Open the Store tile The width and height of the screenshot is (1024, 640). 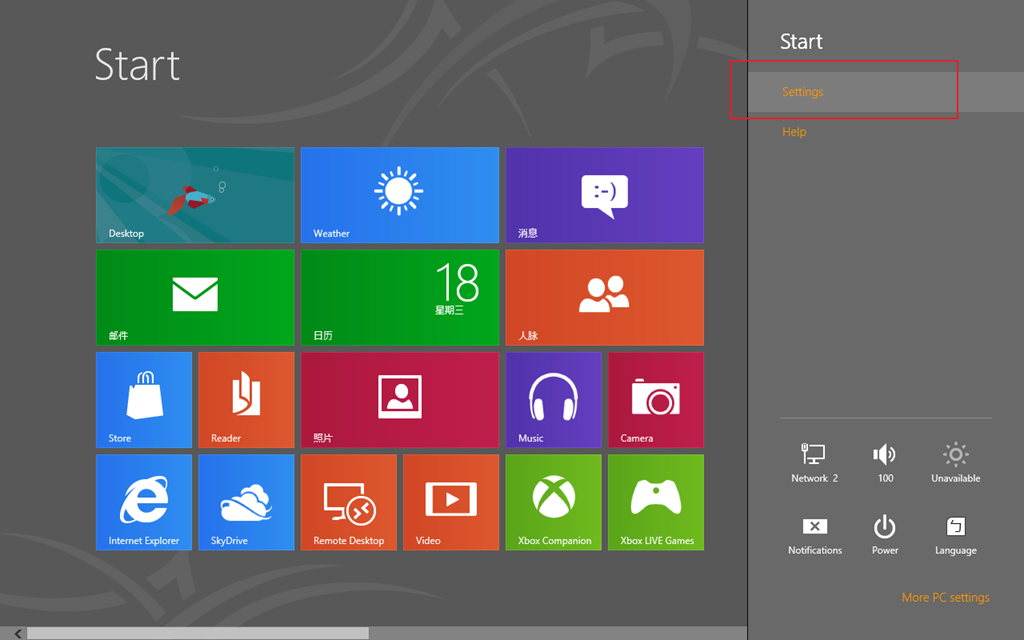(144, 399)
